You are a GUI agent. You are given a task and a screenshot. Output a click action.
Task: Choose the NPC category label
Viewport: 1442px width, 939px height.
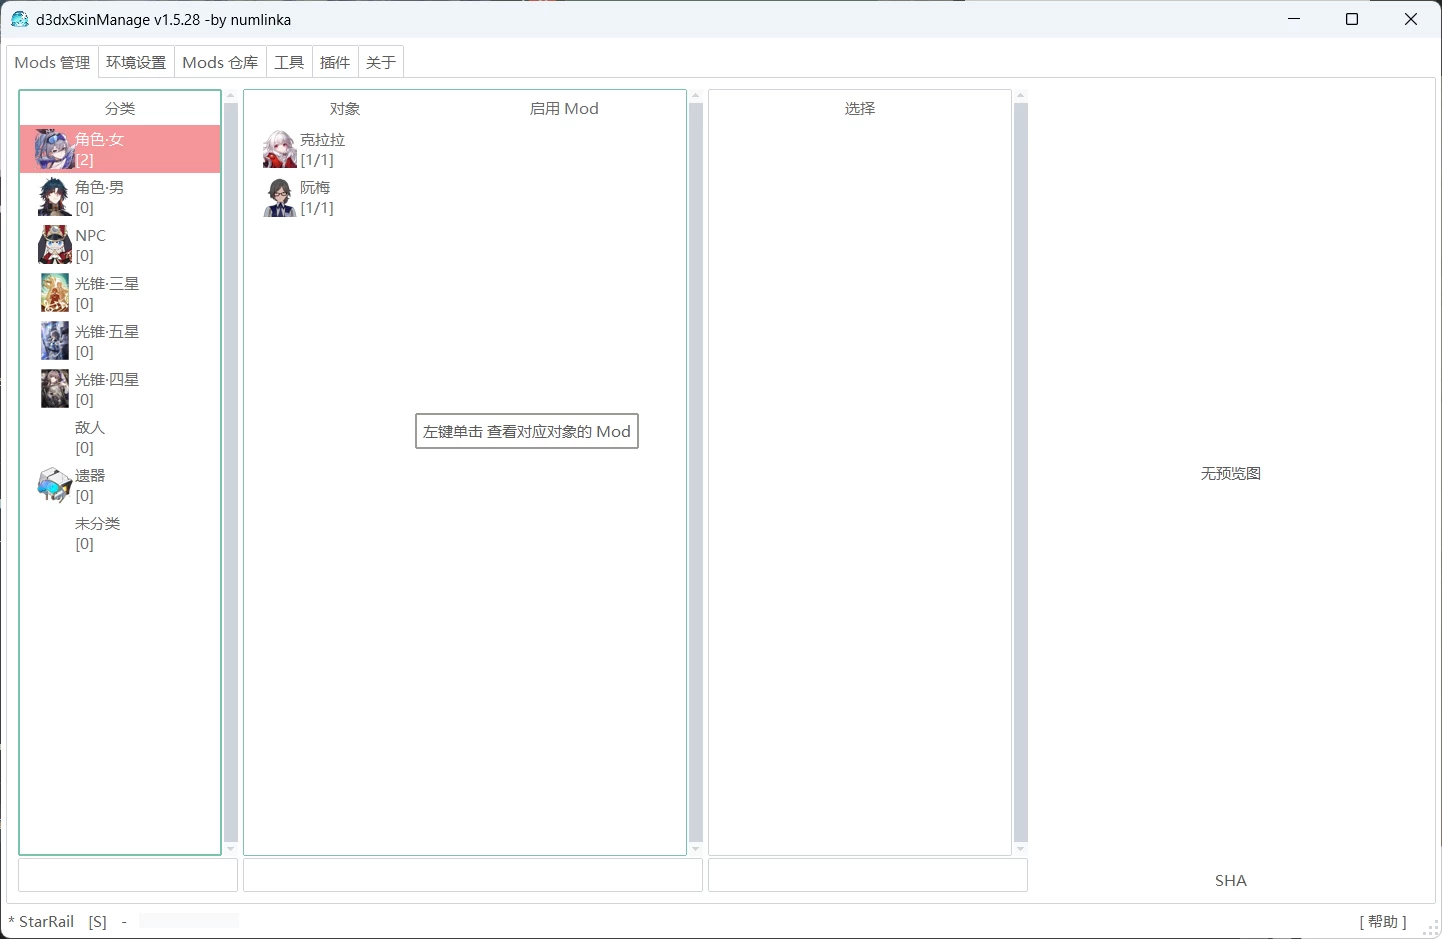tap(90, 235)
